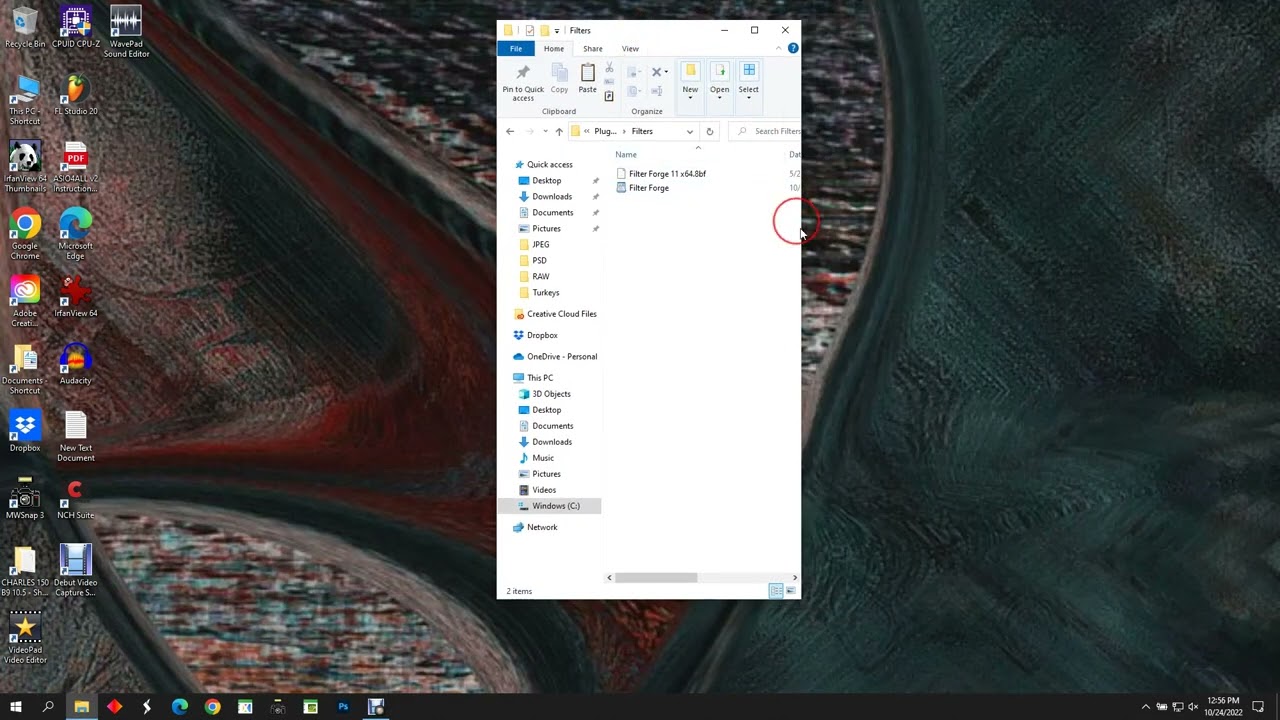Open the notification center in the taskbar
1280x720 pixels.
coord(1259,707)
